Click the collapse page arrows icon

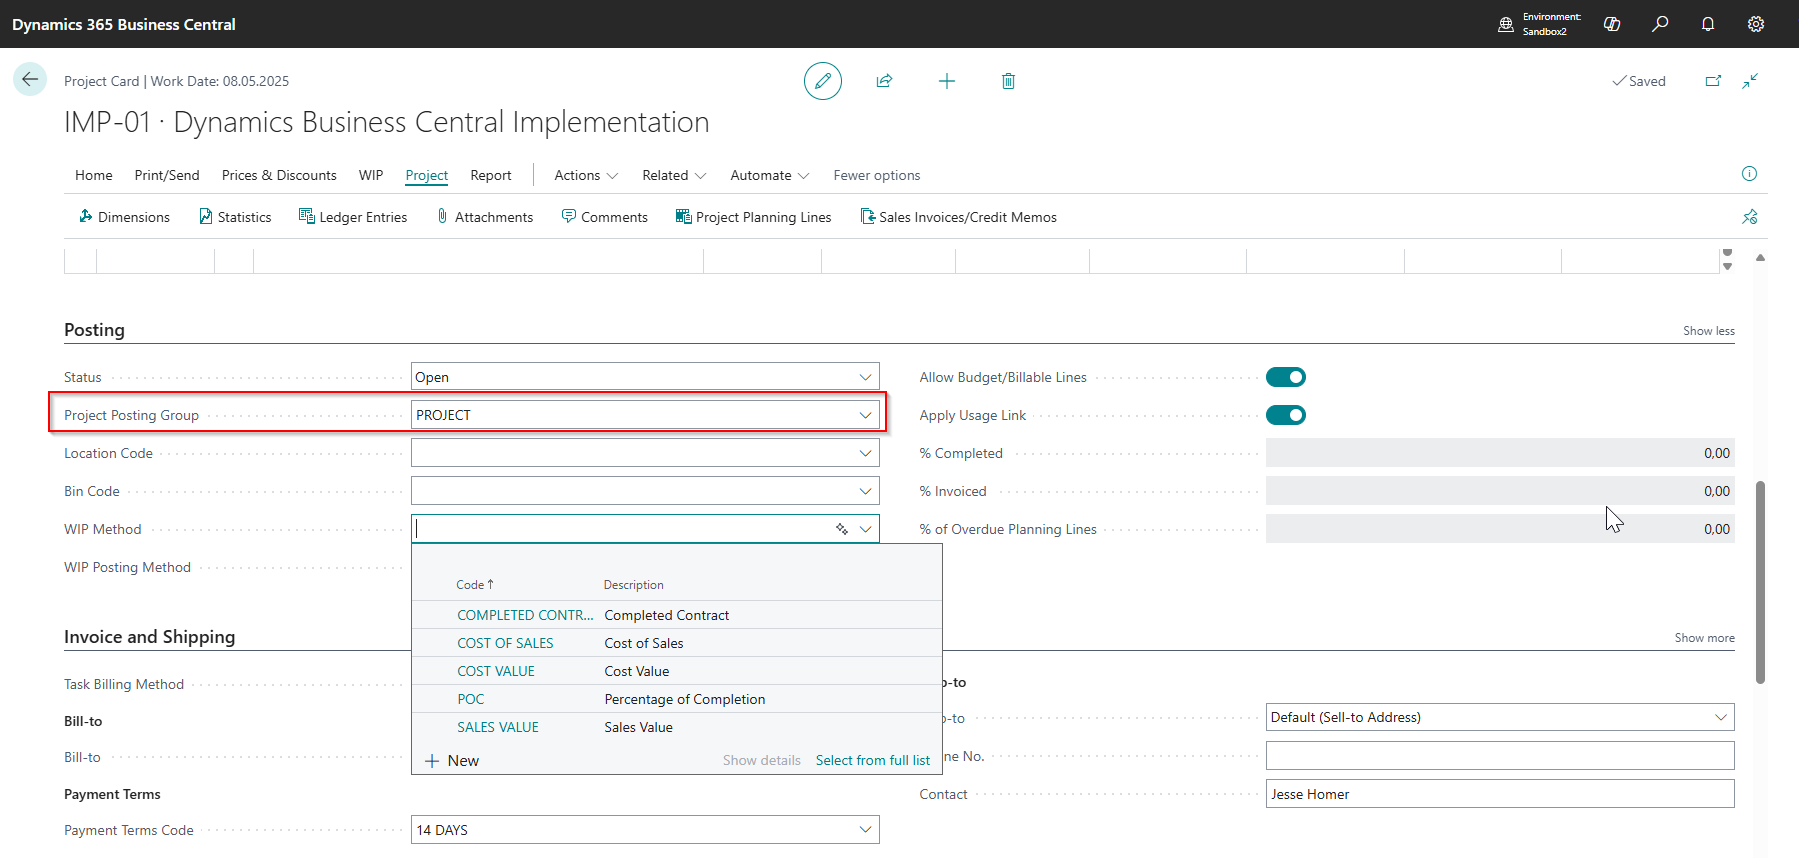point(1750,81)
